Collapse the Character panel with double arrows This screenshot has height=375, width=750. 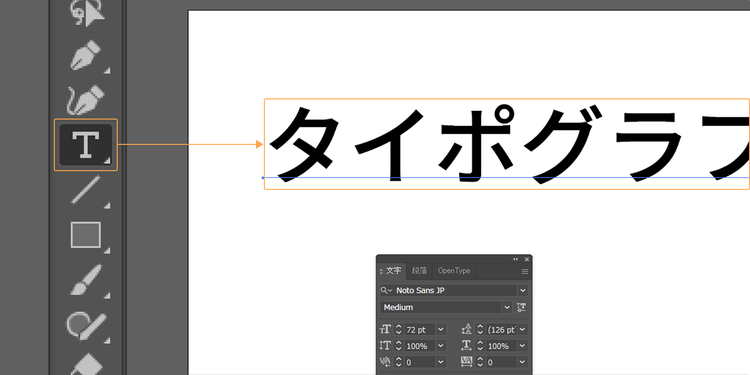(516, 259)
